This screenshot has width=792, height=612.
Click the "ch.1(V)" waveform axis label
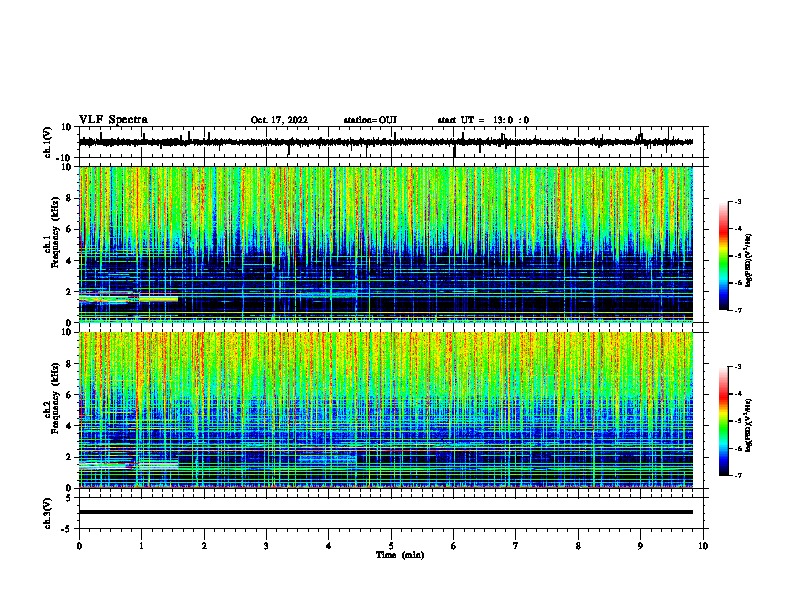pyautogui.click(x=47, y=142)
